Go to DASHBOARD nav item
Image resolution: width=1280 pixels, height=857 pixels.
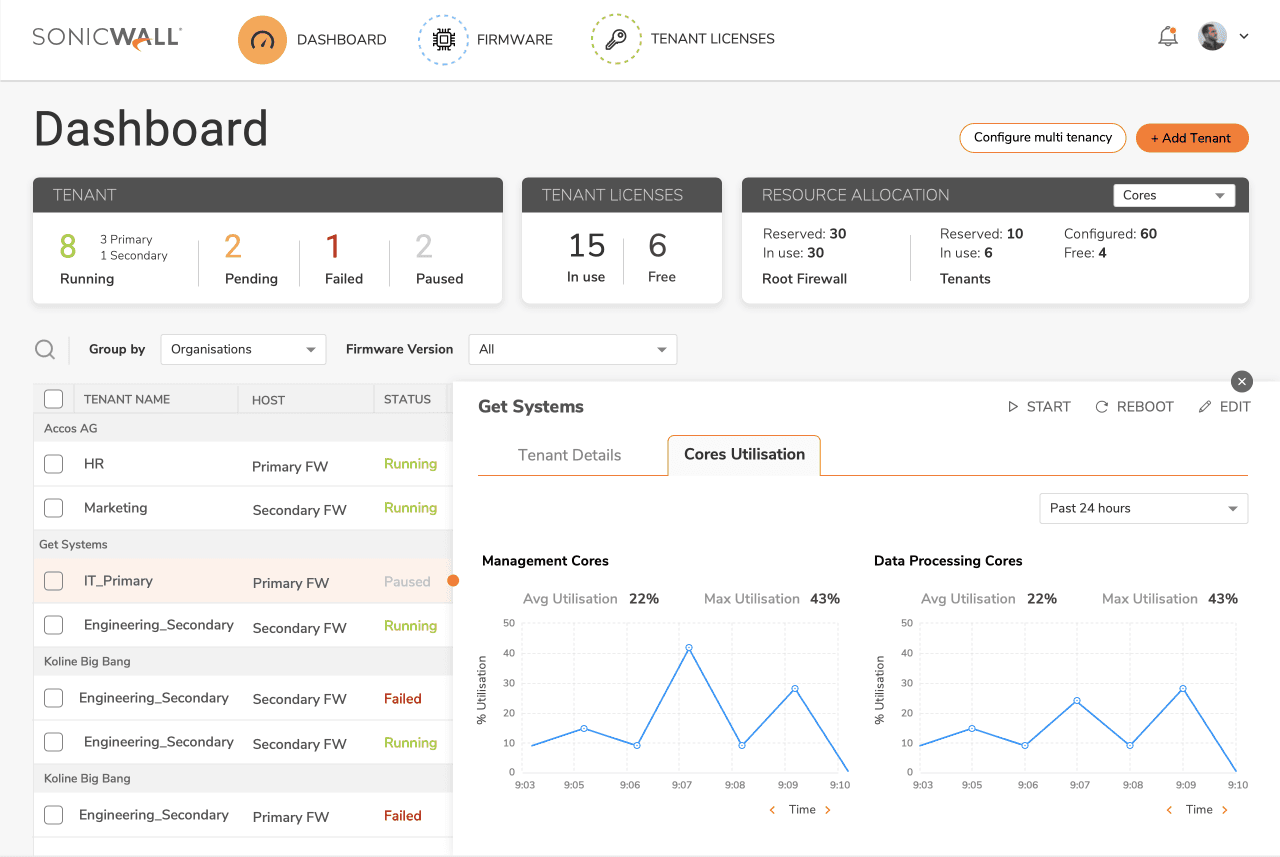coord(341,40)
